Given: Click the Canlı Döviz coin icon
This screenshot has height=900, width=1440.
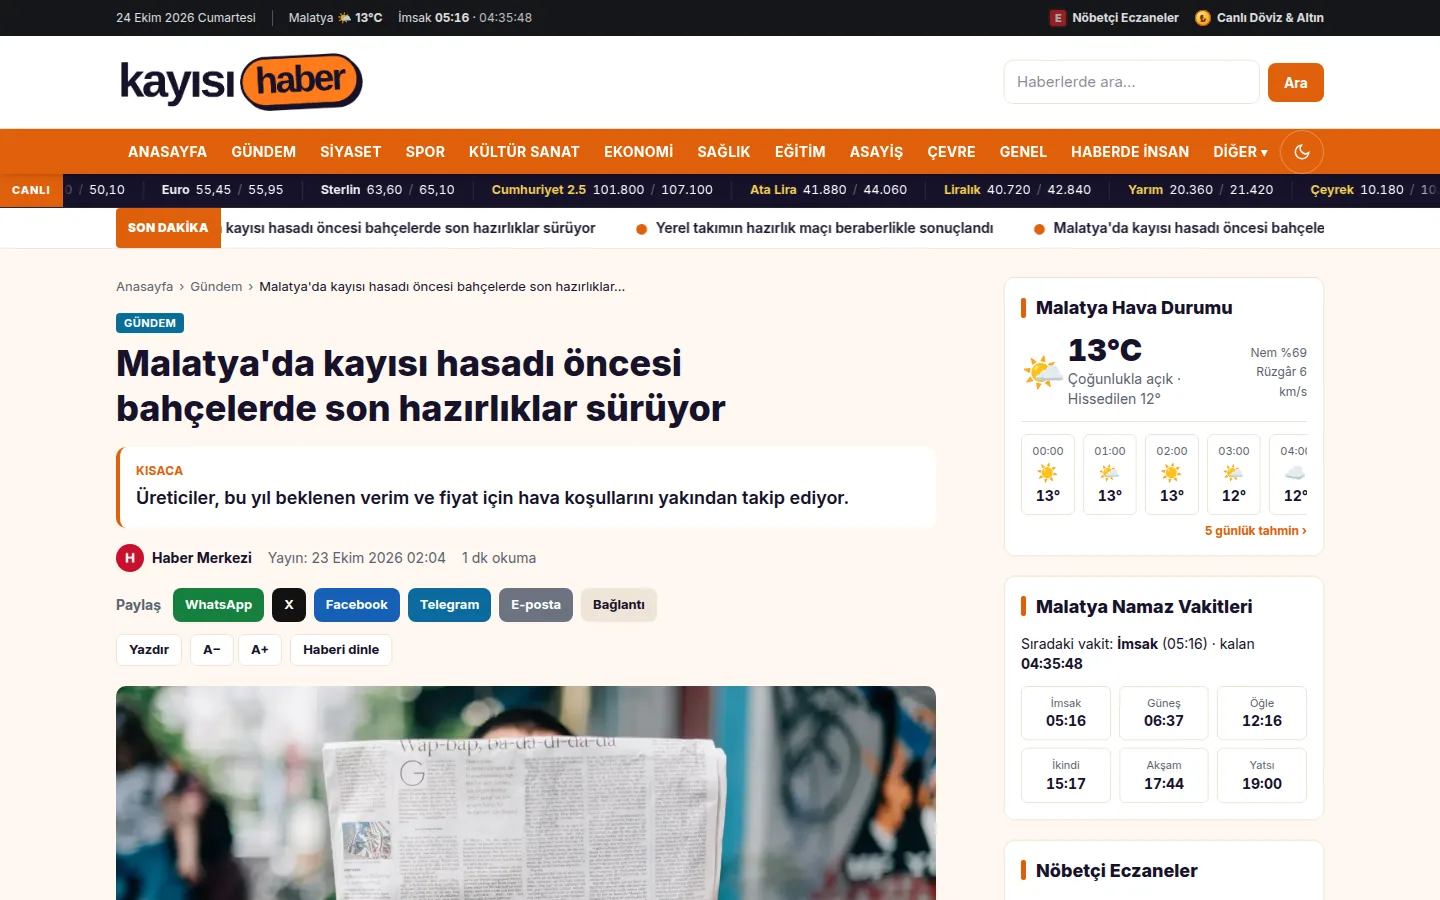Looking at the screenshot, I should (x=1203, y=18).
